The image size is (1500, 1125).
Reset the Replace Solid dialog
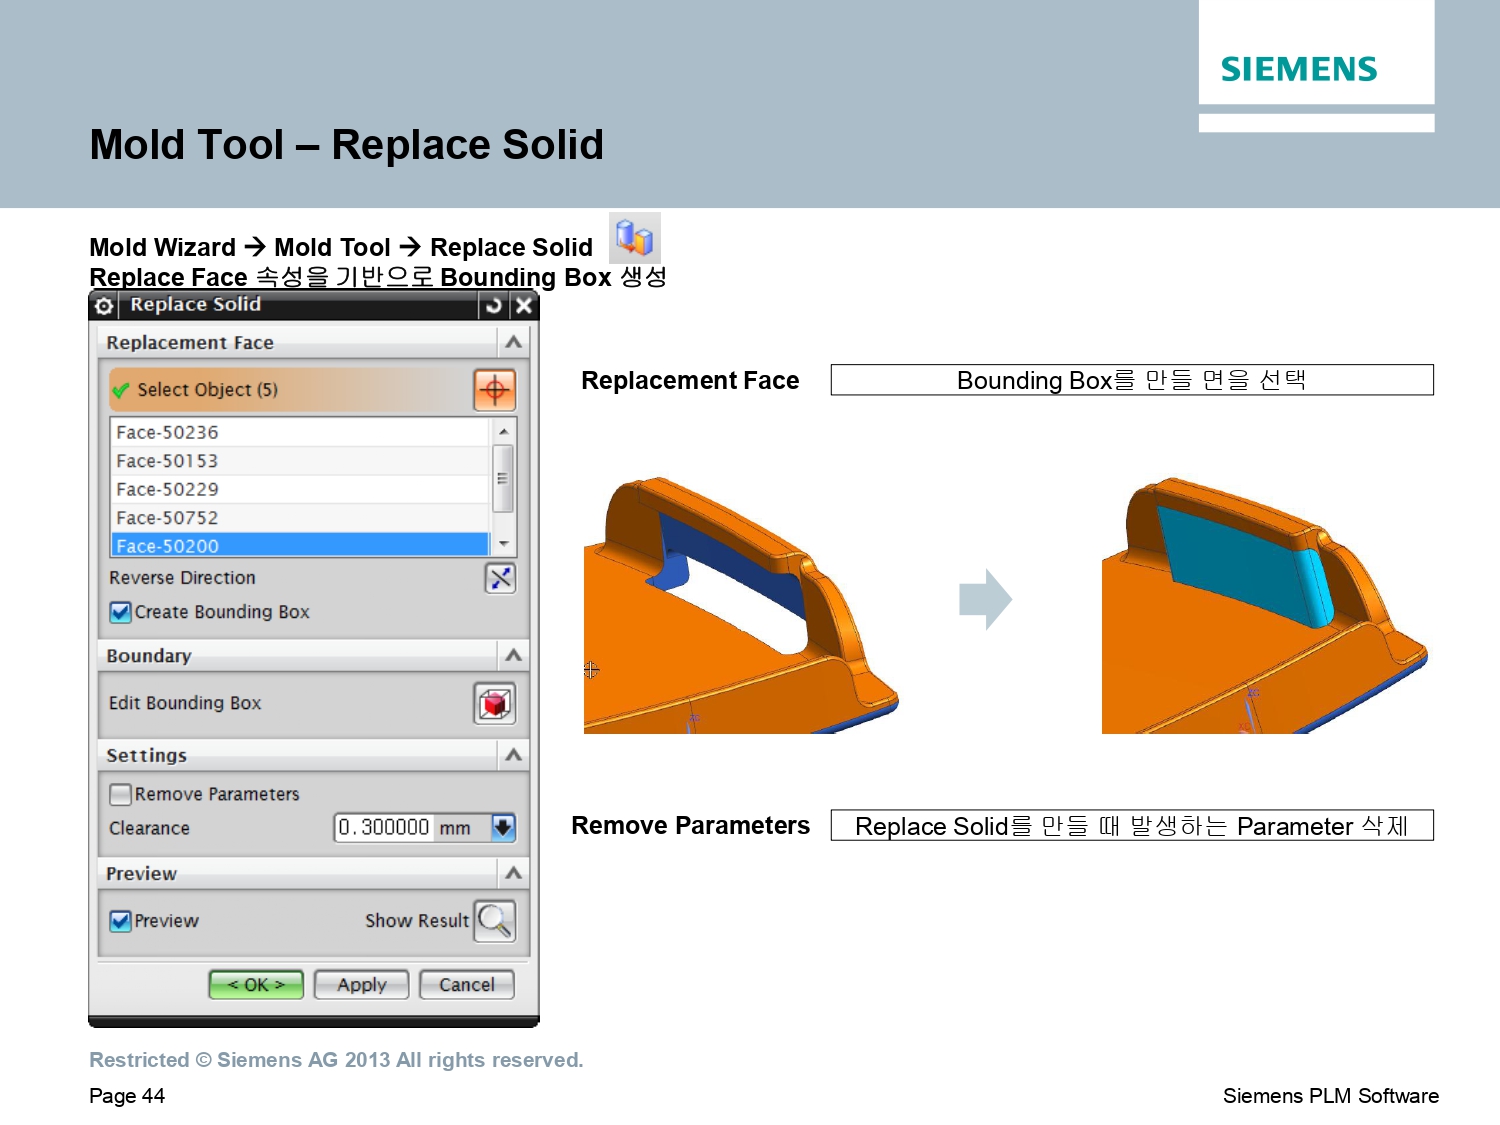[494, 306]
